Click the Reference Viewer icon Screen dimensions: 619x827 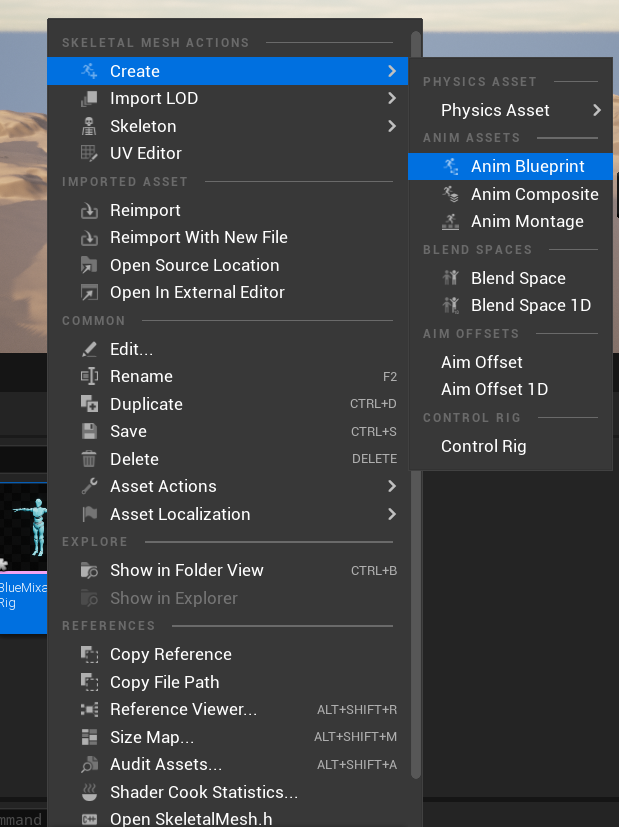(x=89, y=709)
